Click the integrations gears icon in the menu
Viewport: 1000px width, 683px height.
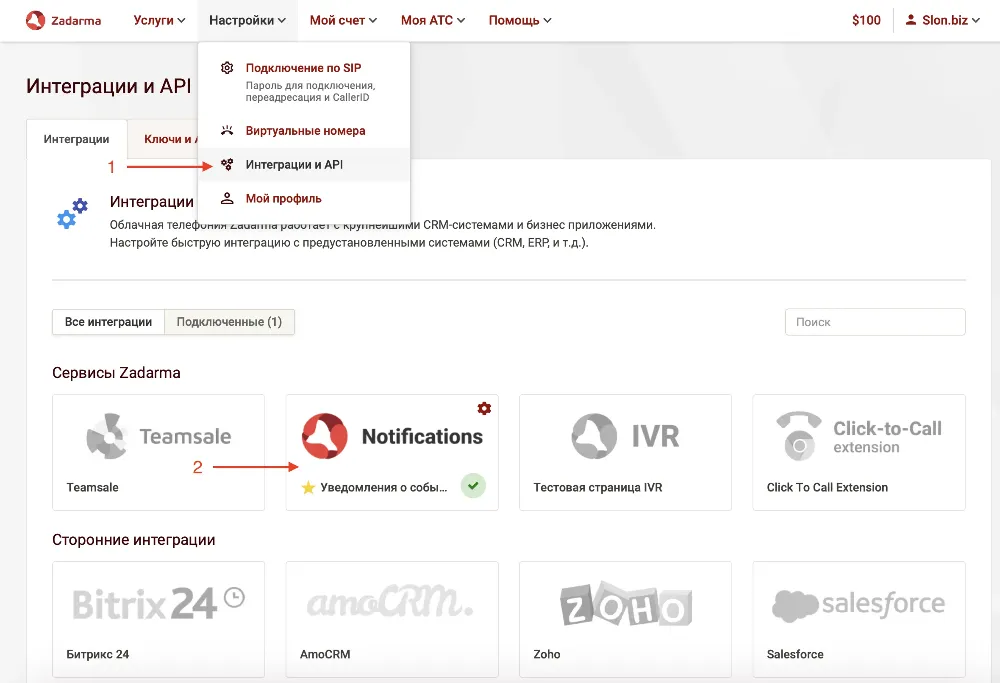[227, 165]
